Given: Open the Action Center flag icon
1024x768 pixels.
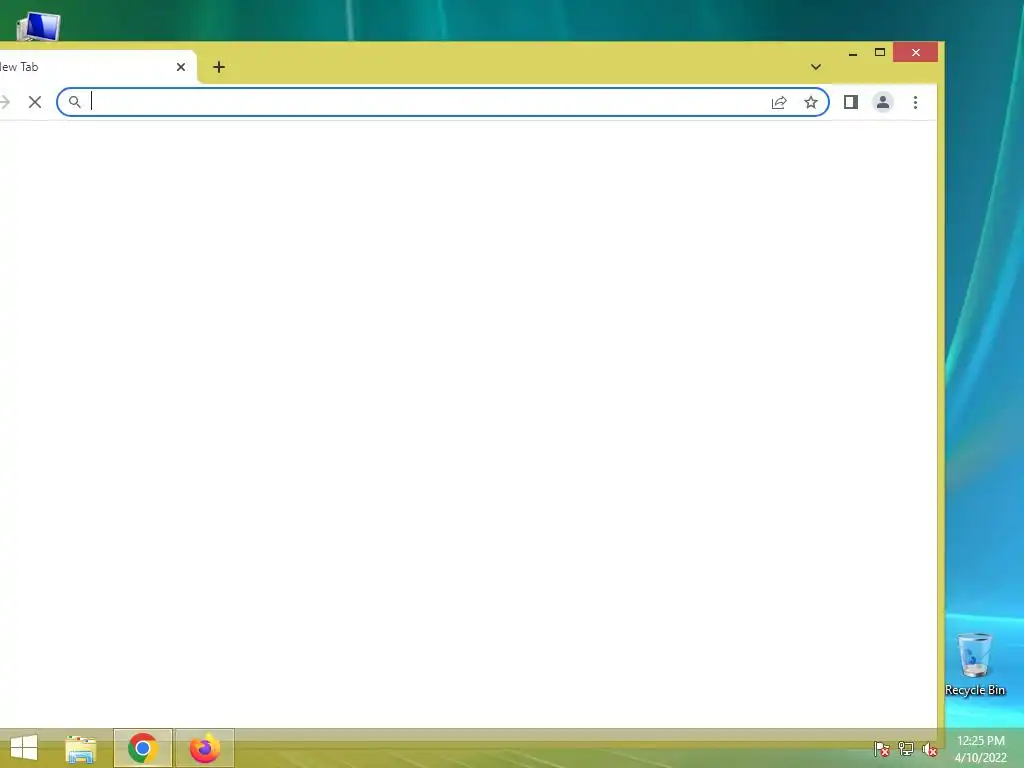Looking at the screenshot, I should coord(881,749).
